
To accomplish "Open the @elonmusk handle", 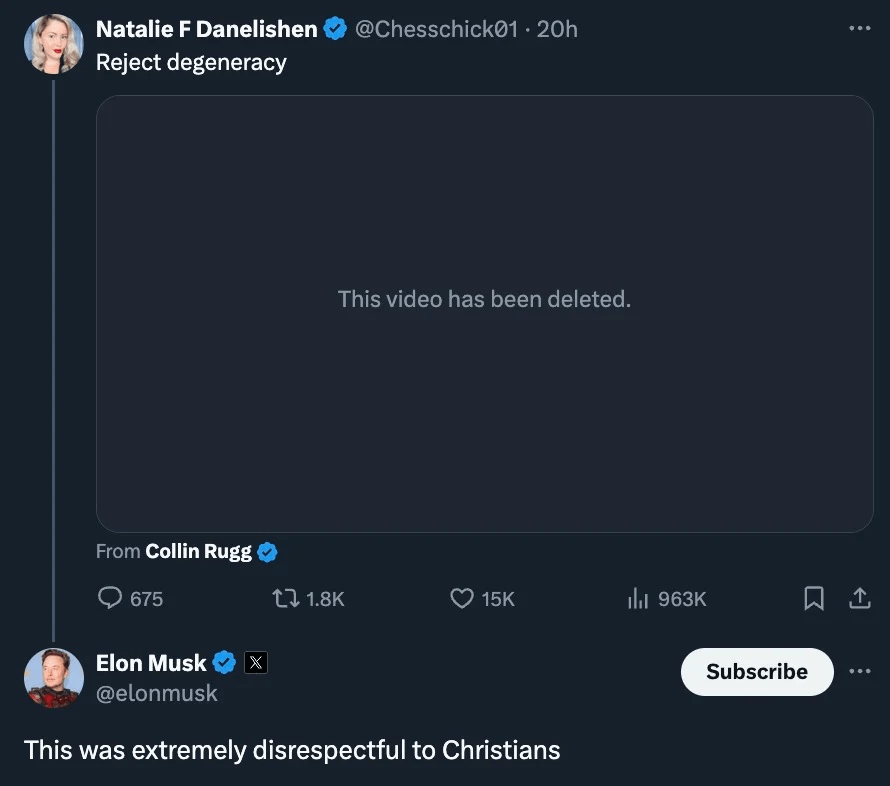I will [157, 693].
